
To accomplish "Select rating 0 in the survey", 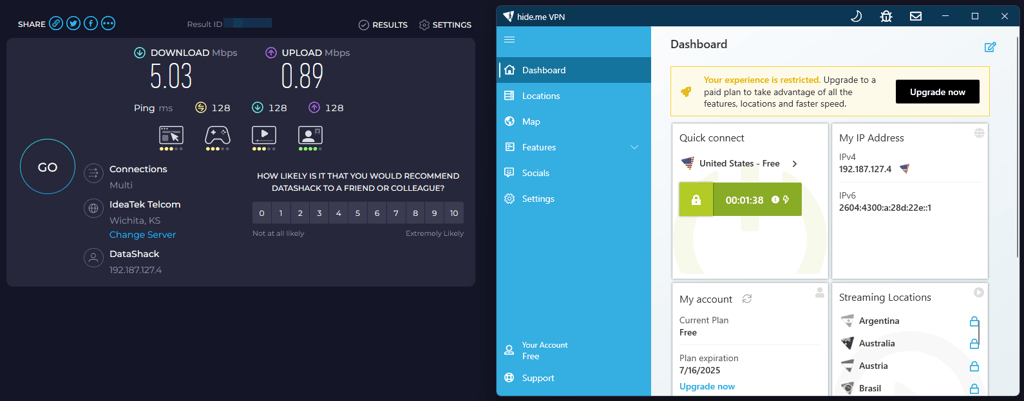I will [x=261, y=213].
